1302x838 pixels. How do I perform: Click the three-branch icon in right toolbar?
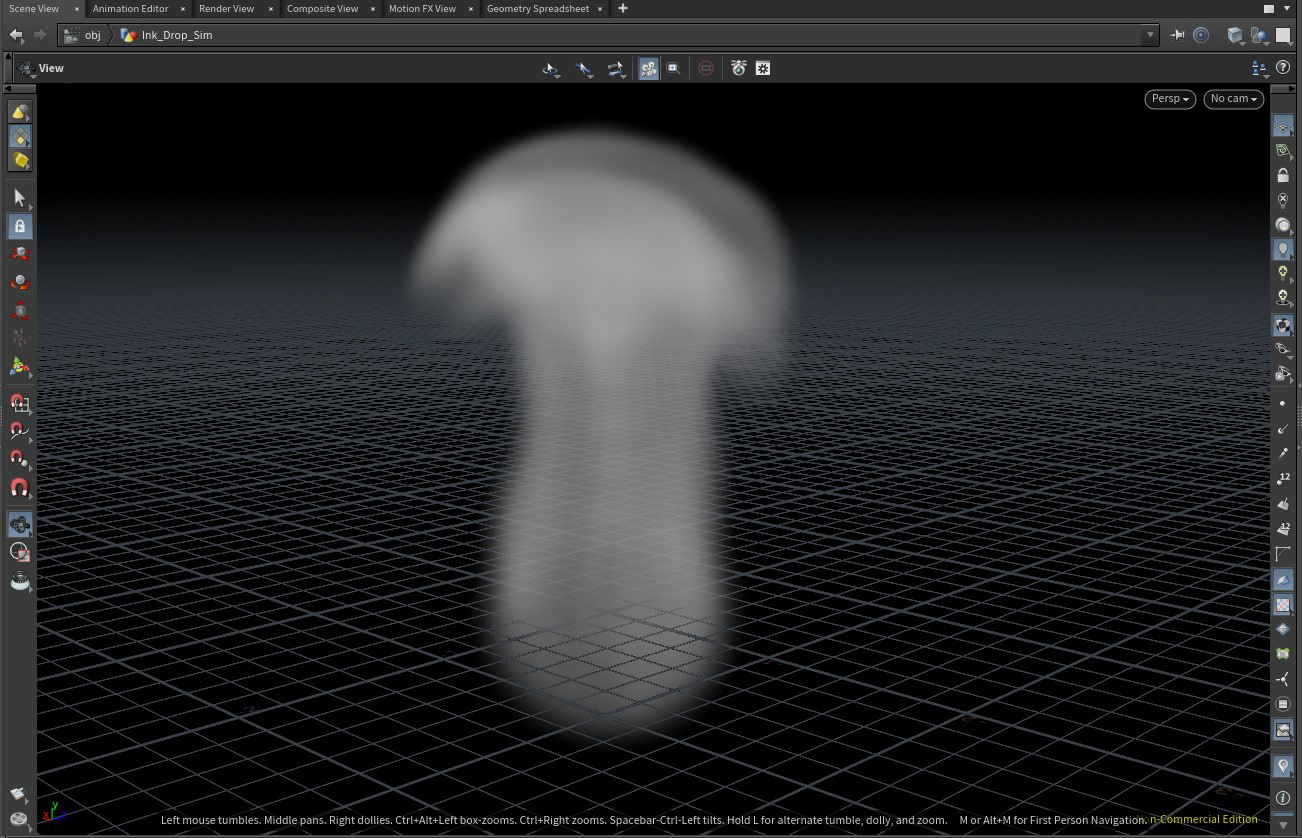1283,680
